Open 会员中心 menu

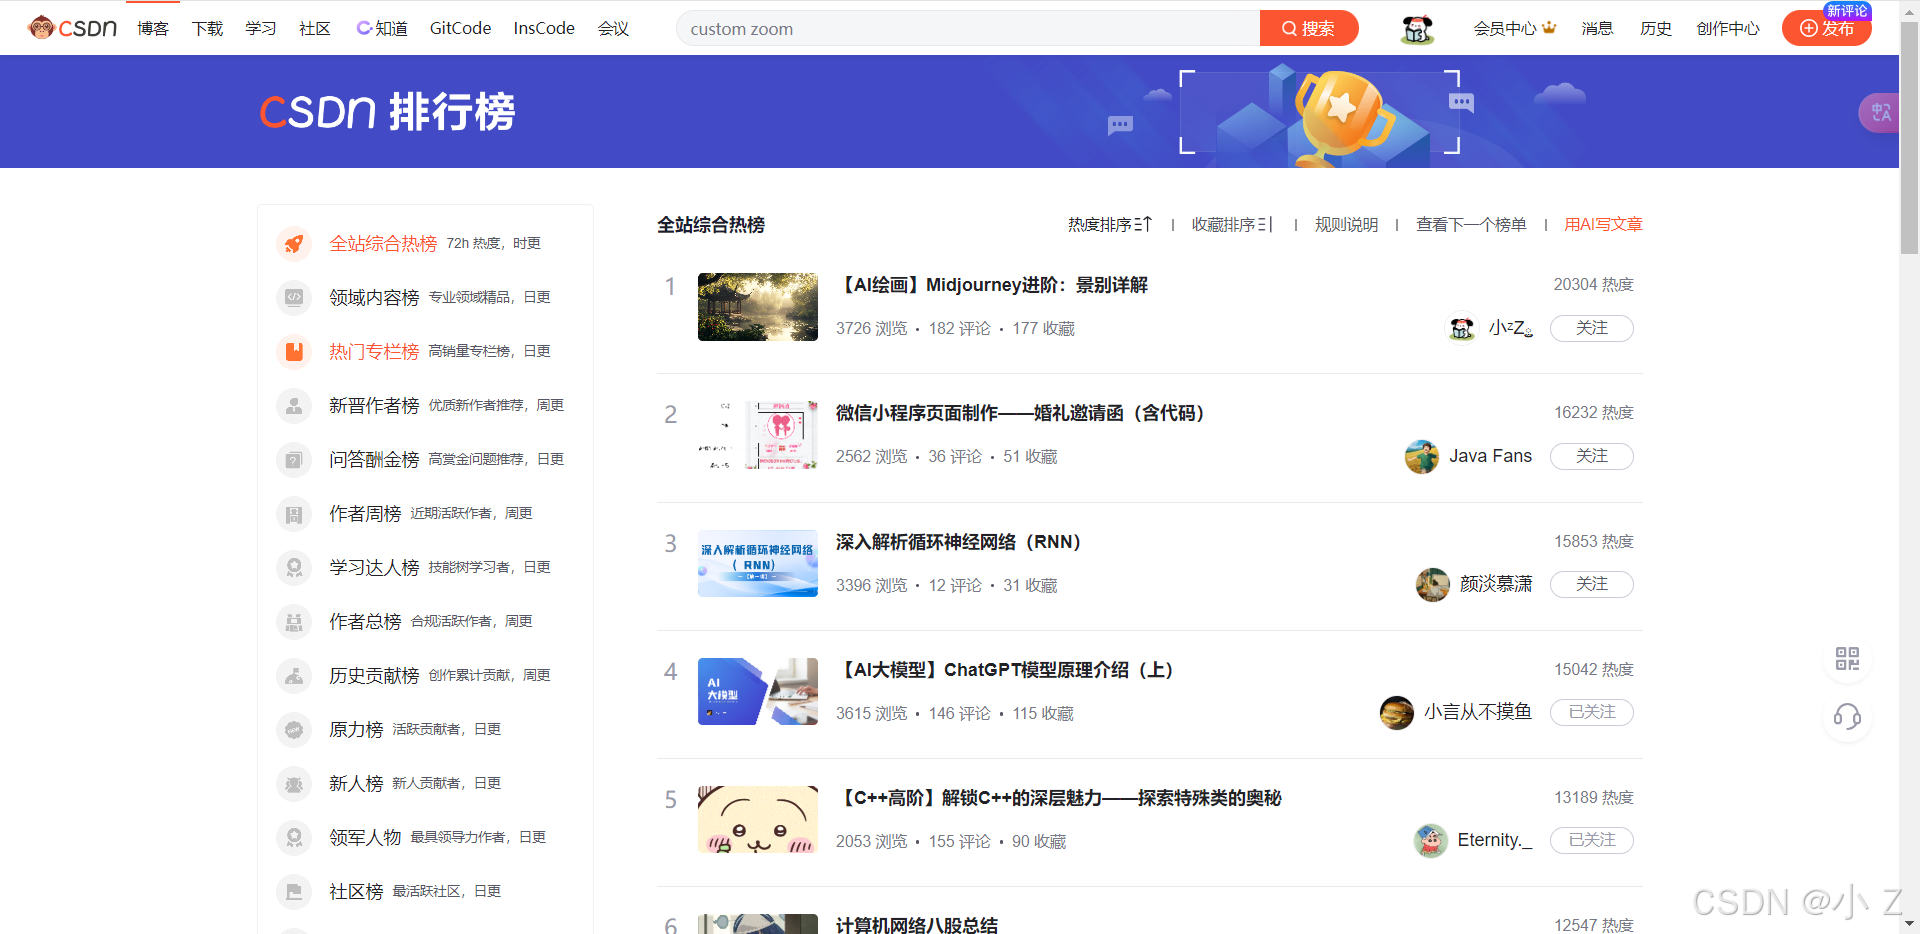coord(1514,28)
